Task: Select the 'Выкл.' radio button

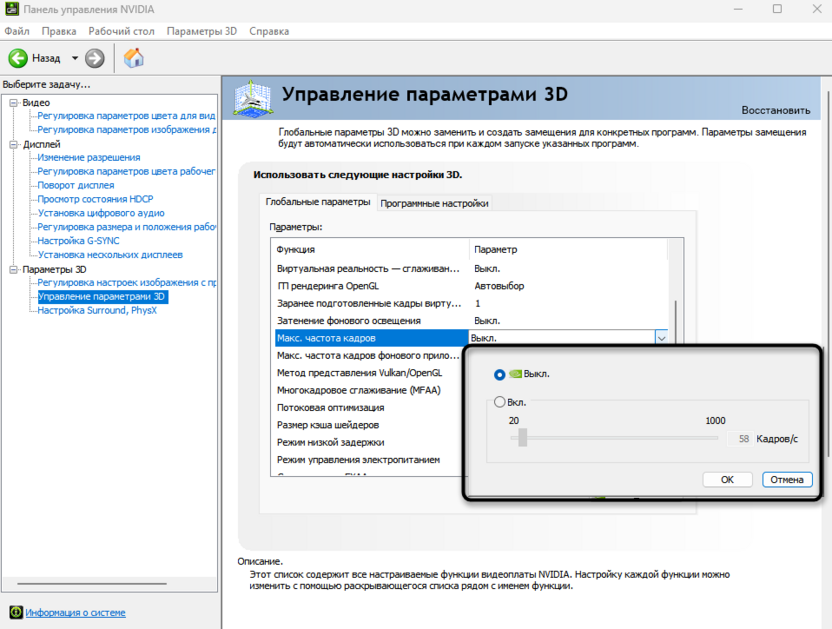Action: click(500, 374)
